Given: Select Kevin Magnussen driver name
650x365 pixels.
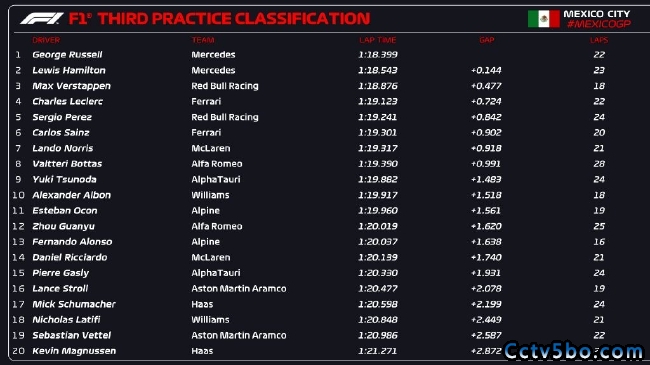Looking at the screenshot, I should click(x=74, y=351).
